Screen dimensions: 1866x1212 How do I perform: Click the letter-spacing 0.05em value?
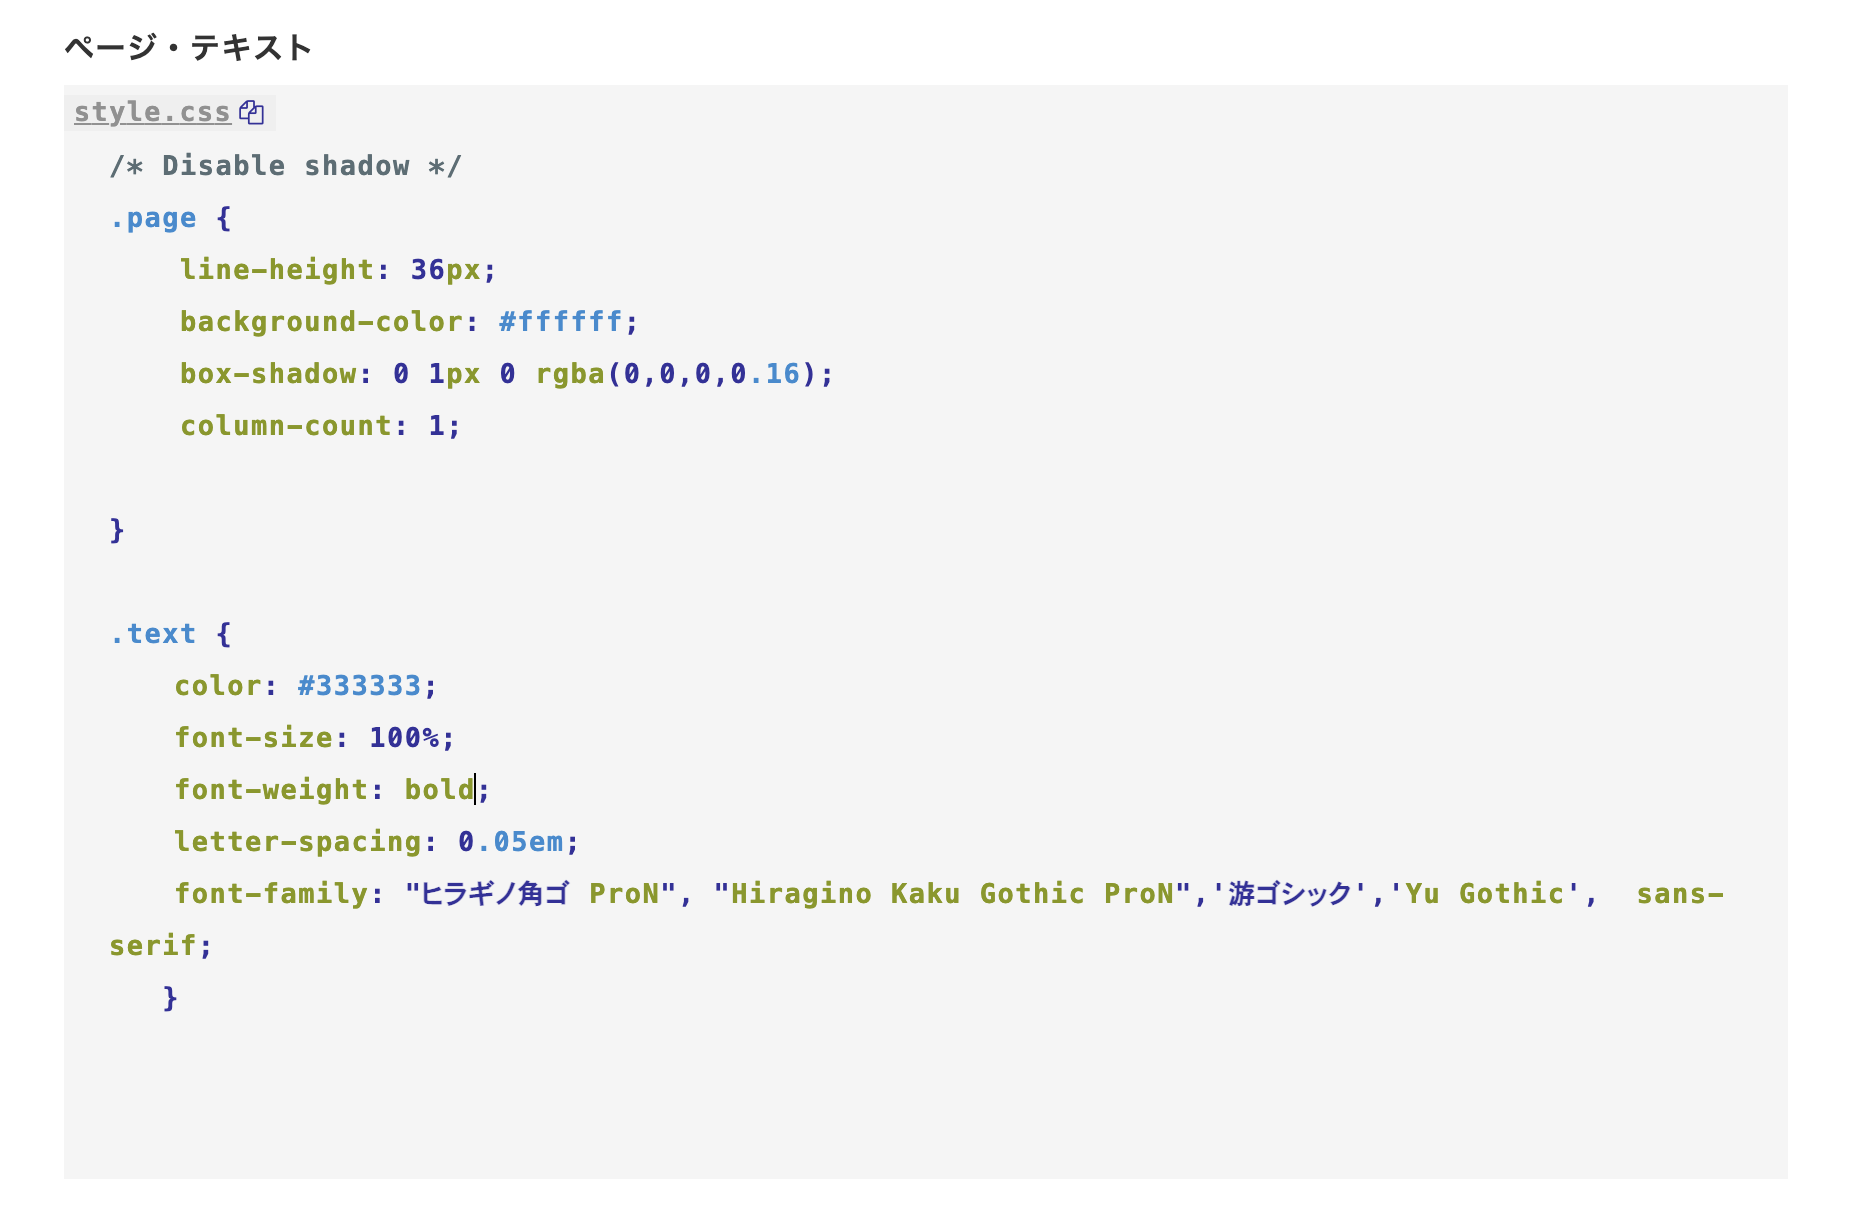[511, 842]
